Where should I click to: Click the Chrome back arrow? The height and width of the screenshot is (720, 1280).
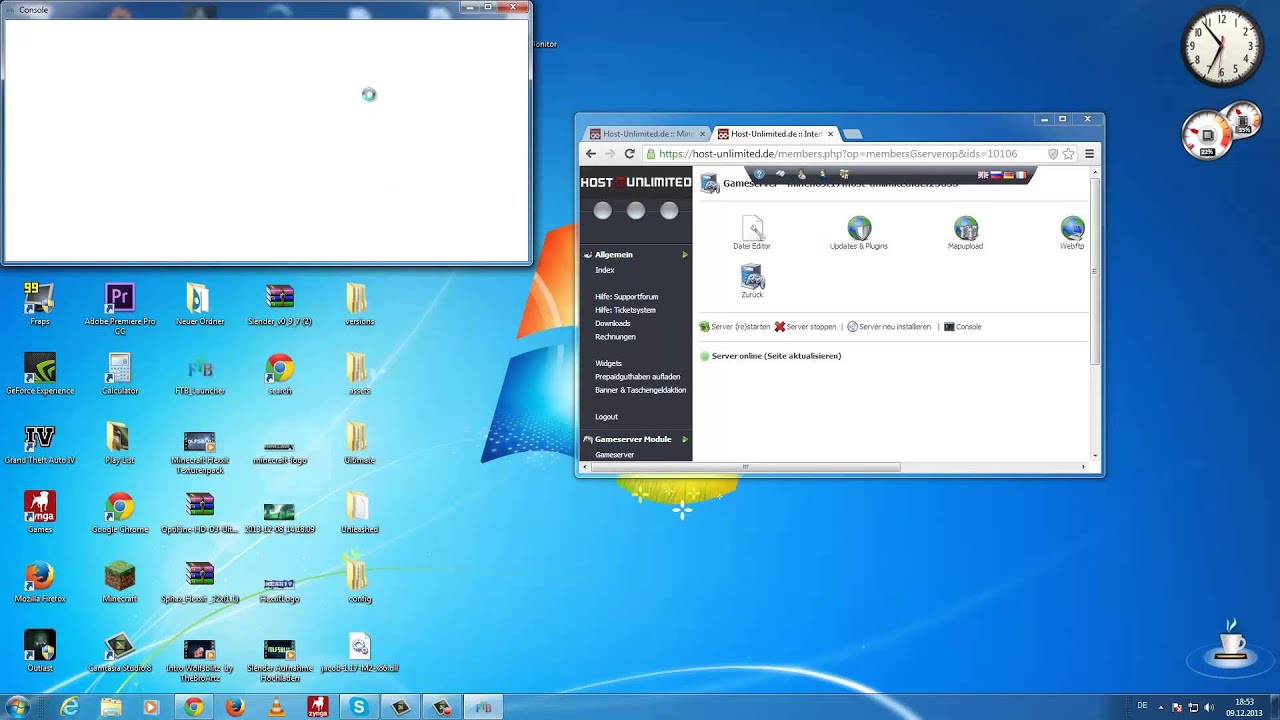[591, 154]
